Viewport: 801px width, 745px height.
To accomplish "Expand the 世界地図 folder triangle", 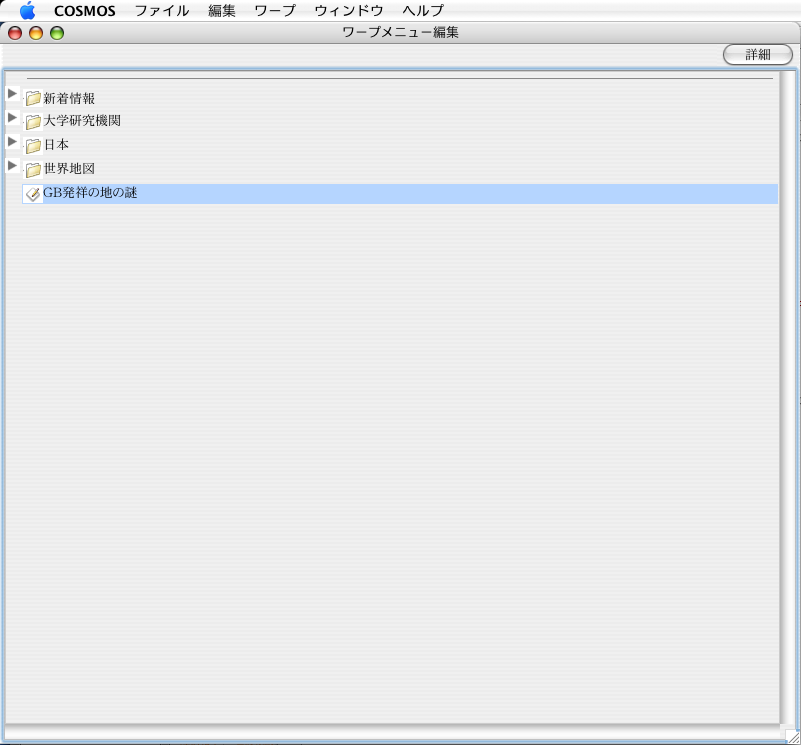I will 12,165.
